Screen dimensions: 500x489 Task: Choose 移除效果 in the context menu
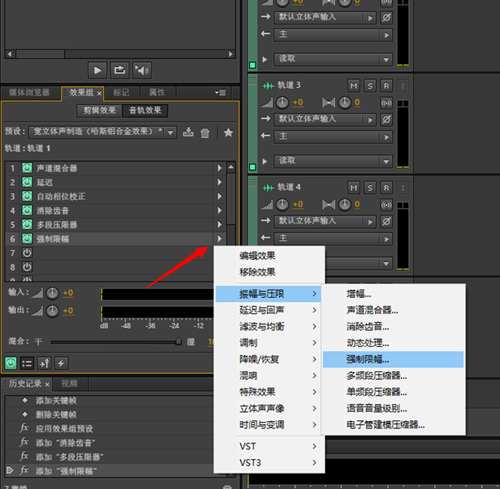point(257,272)
